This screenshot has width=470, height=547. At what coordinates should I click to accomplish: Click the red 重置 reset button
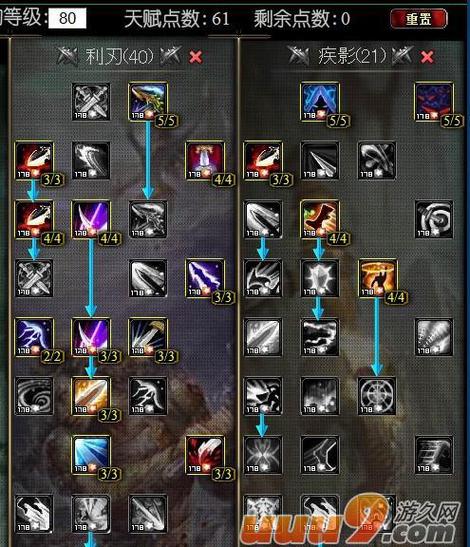(418, 19)
